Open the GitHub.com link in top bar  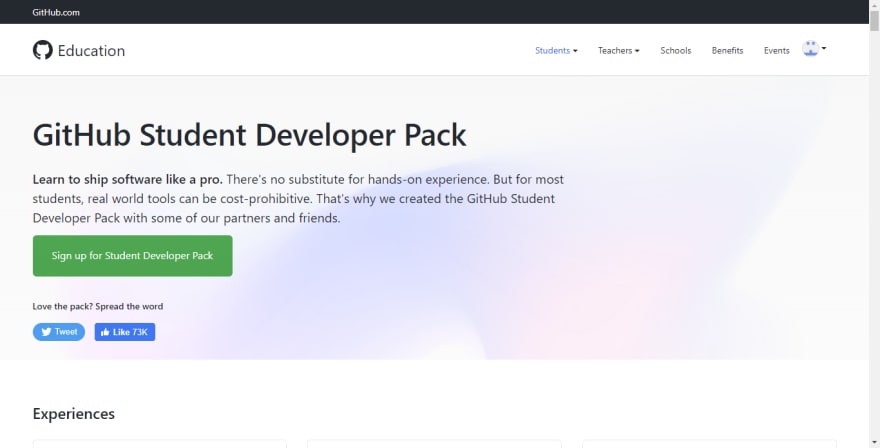(56, 12)
